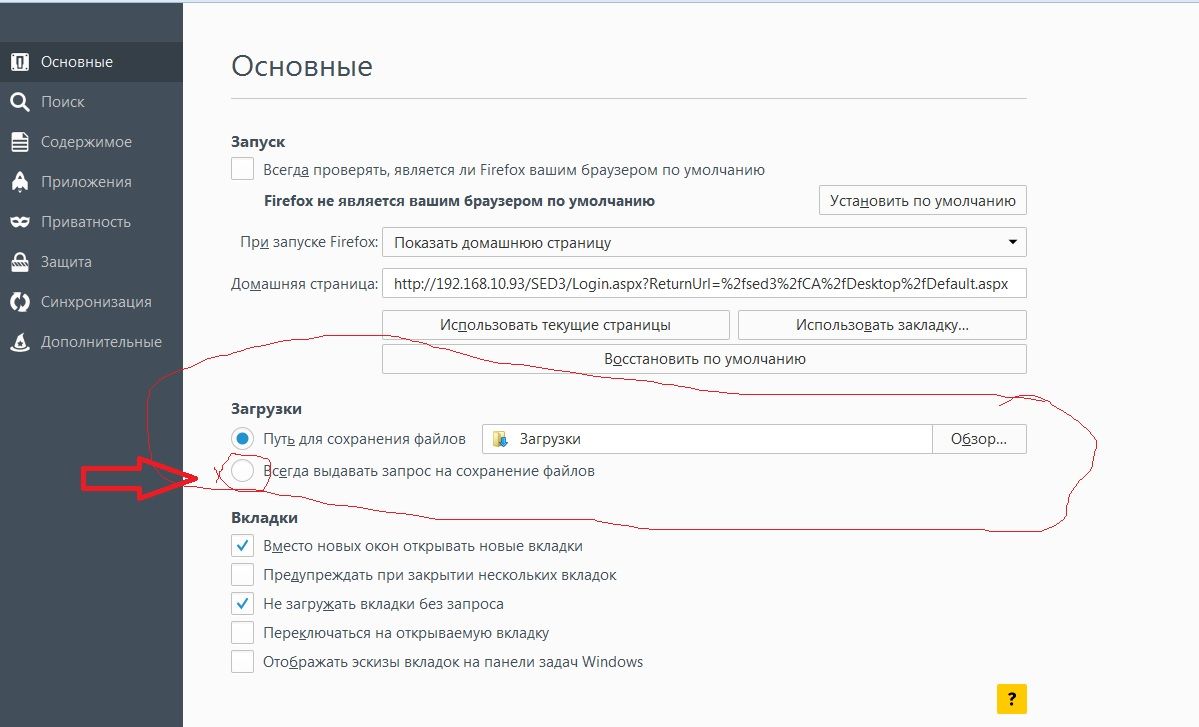1199x727 pixels.
Task: Click the Content (Содержимое) document icon
Action: (x=19, y=142)
